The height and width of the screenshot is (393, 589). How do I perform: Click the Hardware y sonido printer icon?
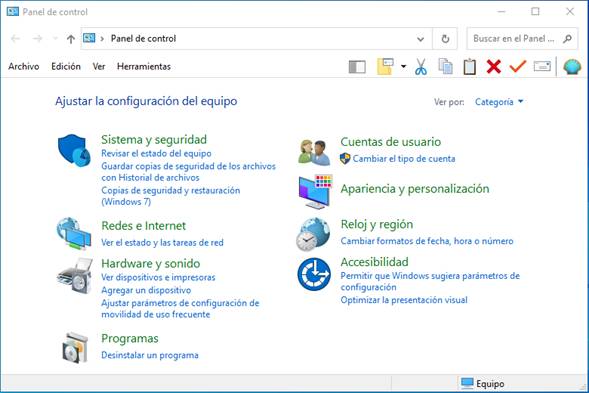74,276
